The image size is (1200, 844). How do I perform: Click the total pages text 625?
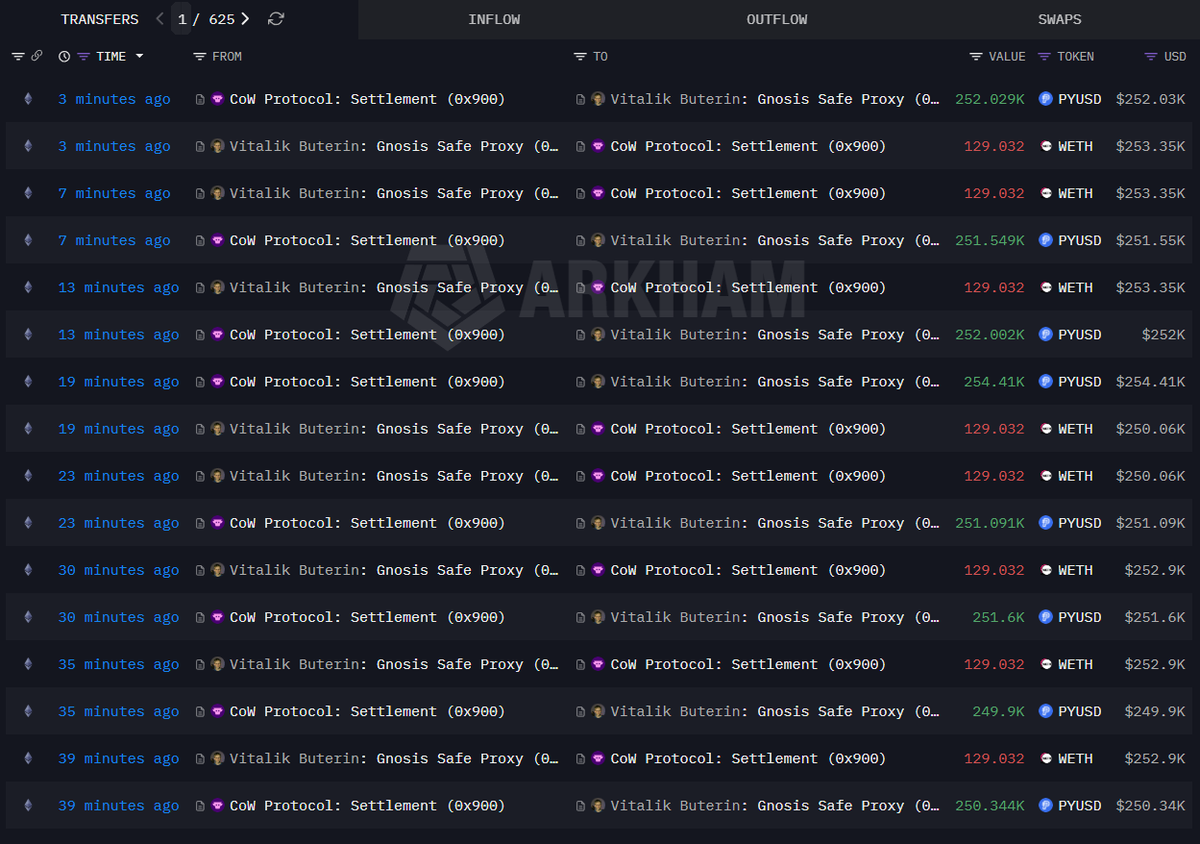coord(222,19)
